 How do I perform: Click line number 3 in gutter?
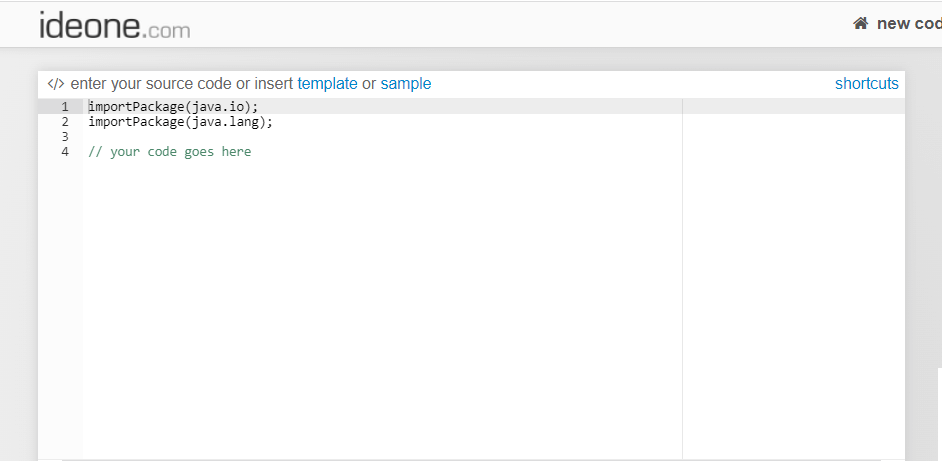click(x=64, y=137)
